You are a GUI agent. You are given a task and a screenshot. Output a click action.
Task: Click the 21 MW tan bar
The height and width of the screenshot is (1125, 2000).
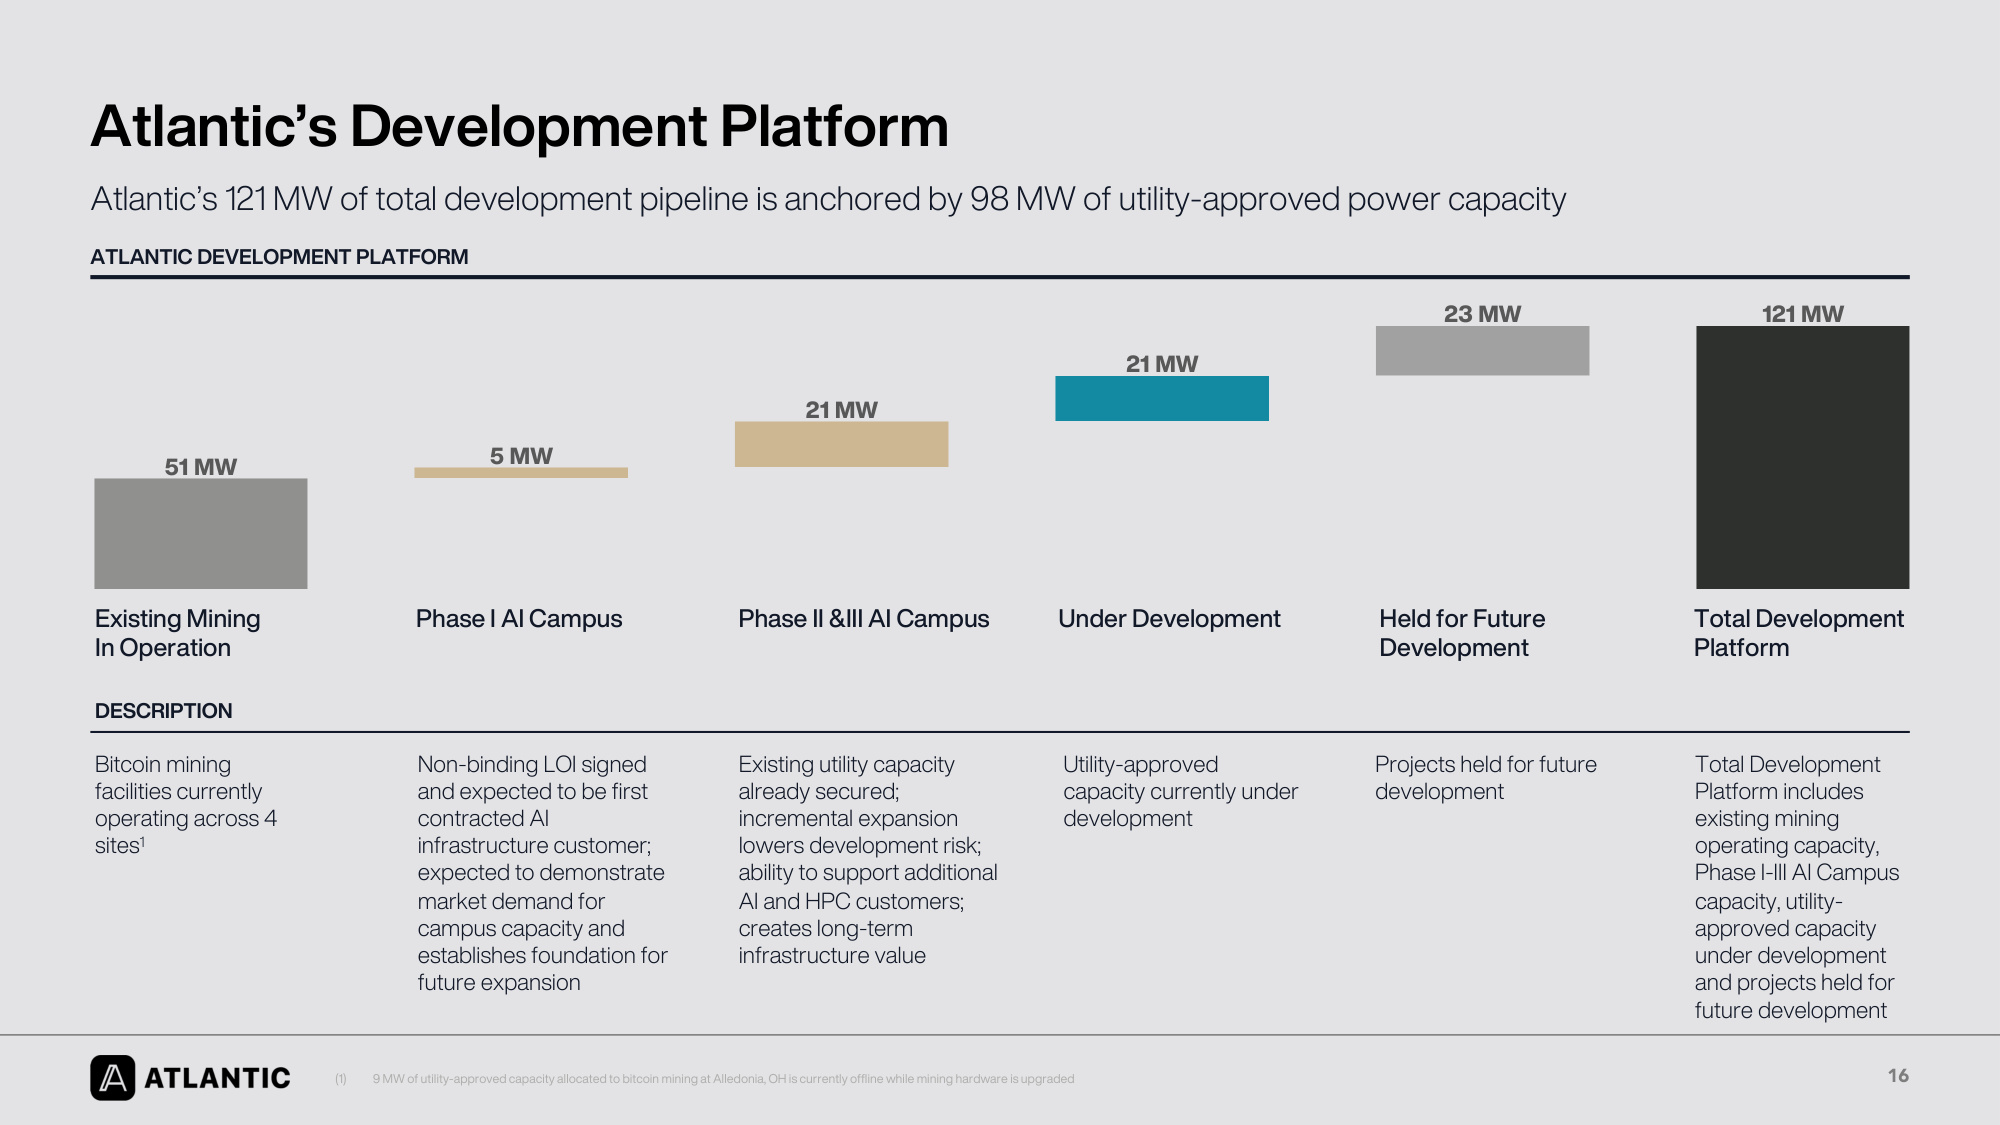pyautogui.click(x=841, y=444)
